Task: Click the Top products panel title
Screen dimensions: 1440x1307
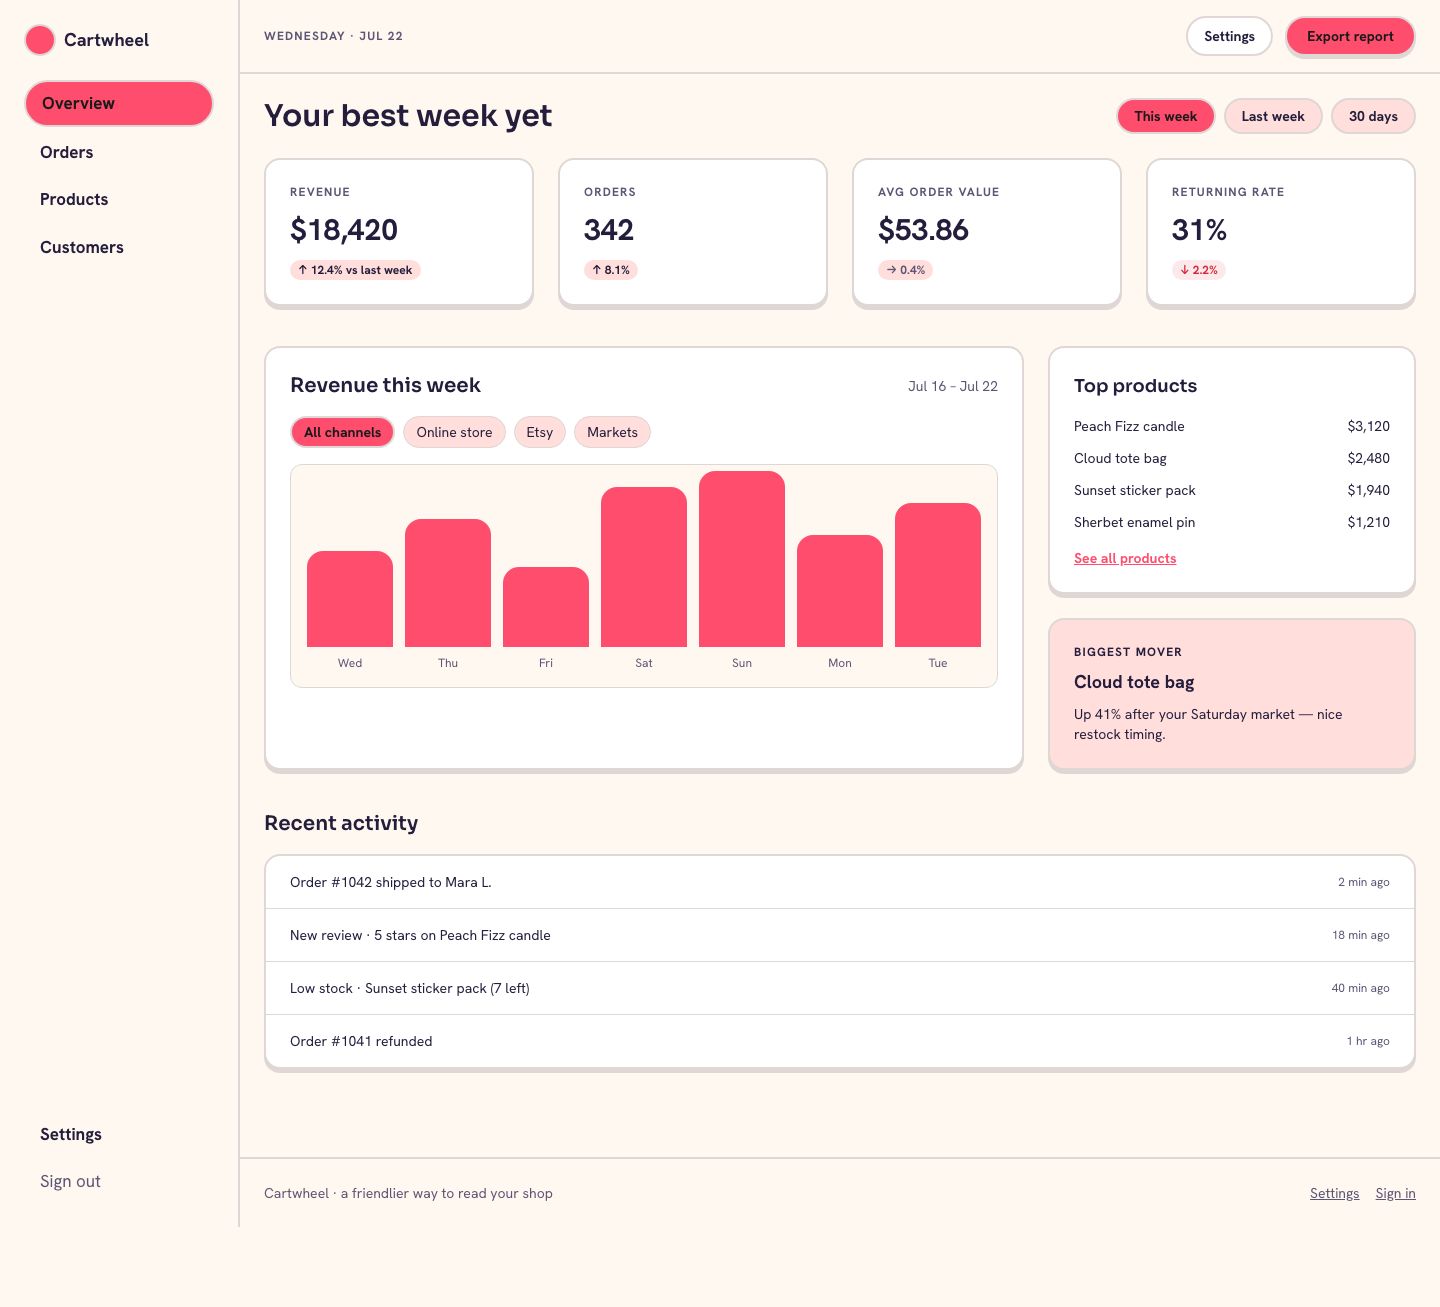Action: [x=1135, y=386]
